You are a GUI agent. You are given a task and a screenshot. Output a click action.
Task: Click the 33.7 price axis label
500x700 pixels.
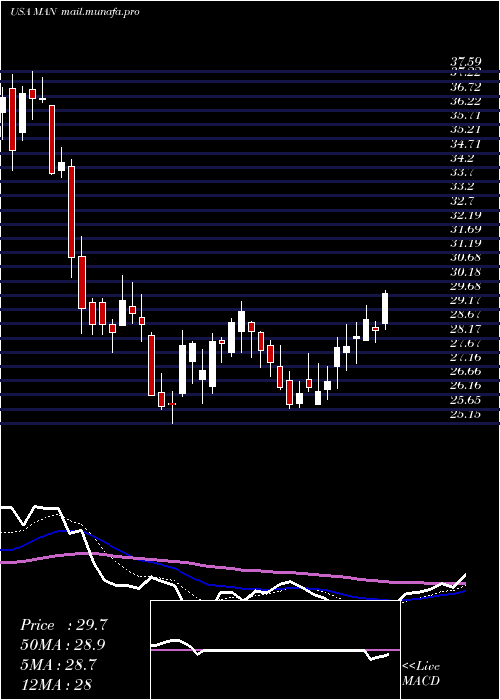pyautogui.click(x=463, y=173)
